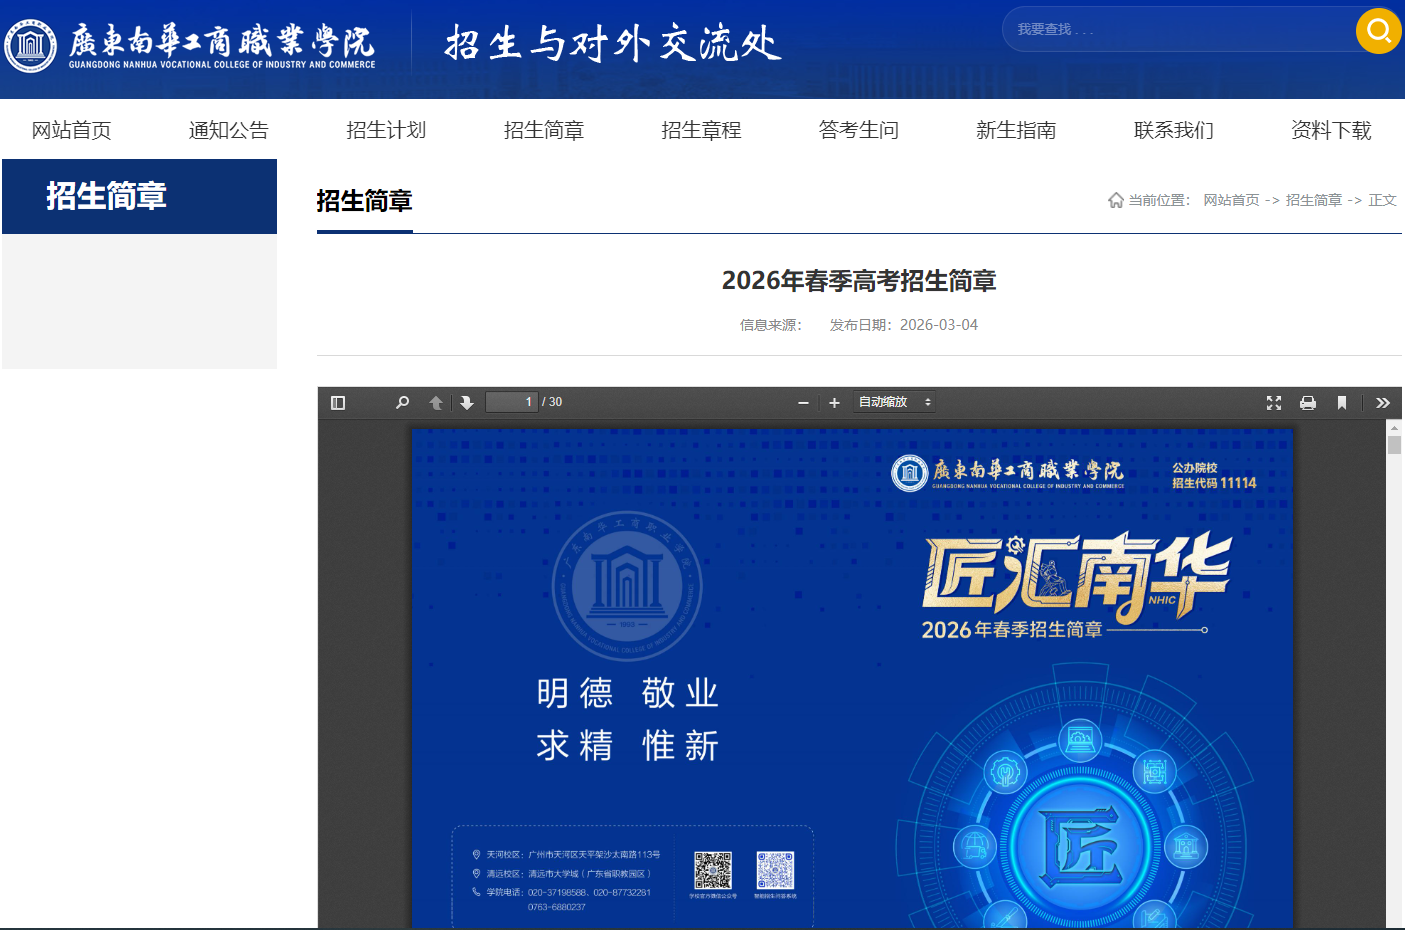
Task: Zoom out of the PDF document
Action: pyautogui.click(x=802, y=402)
